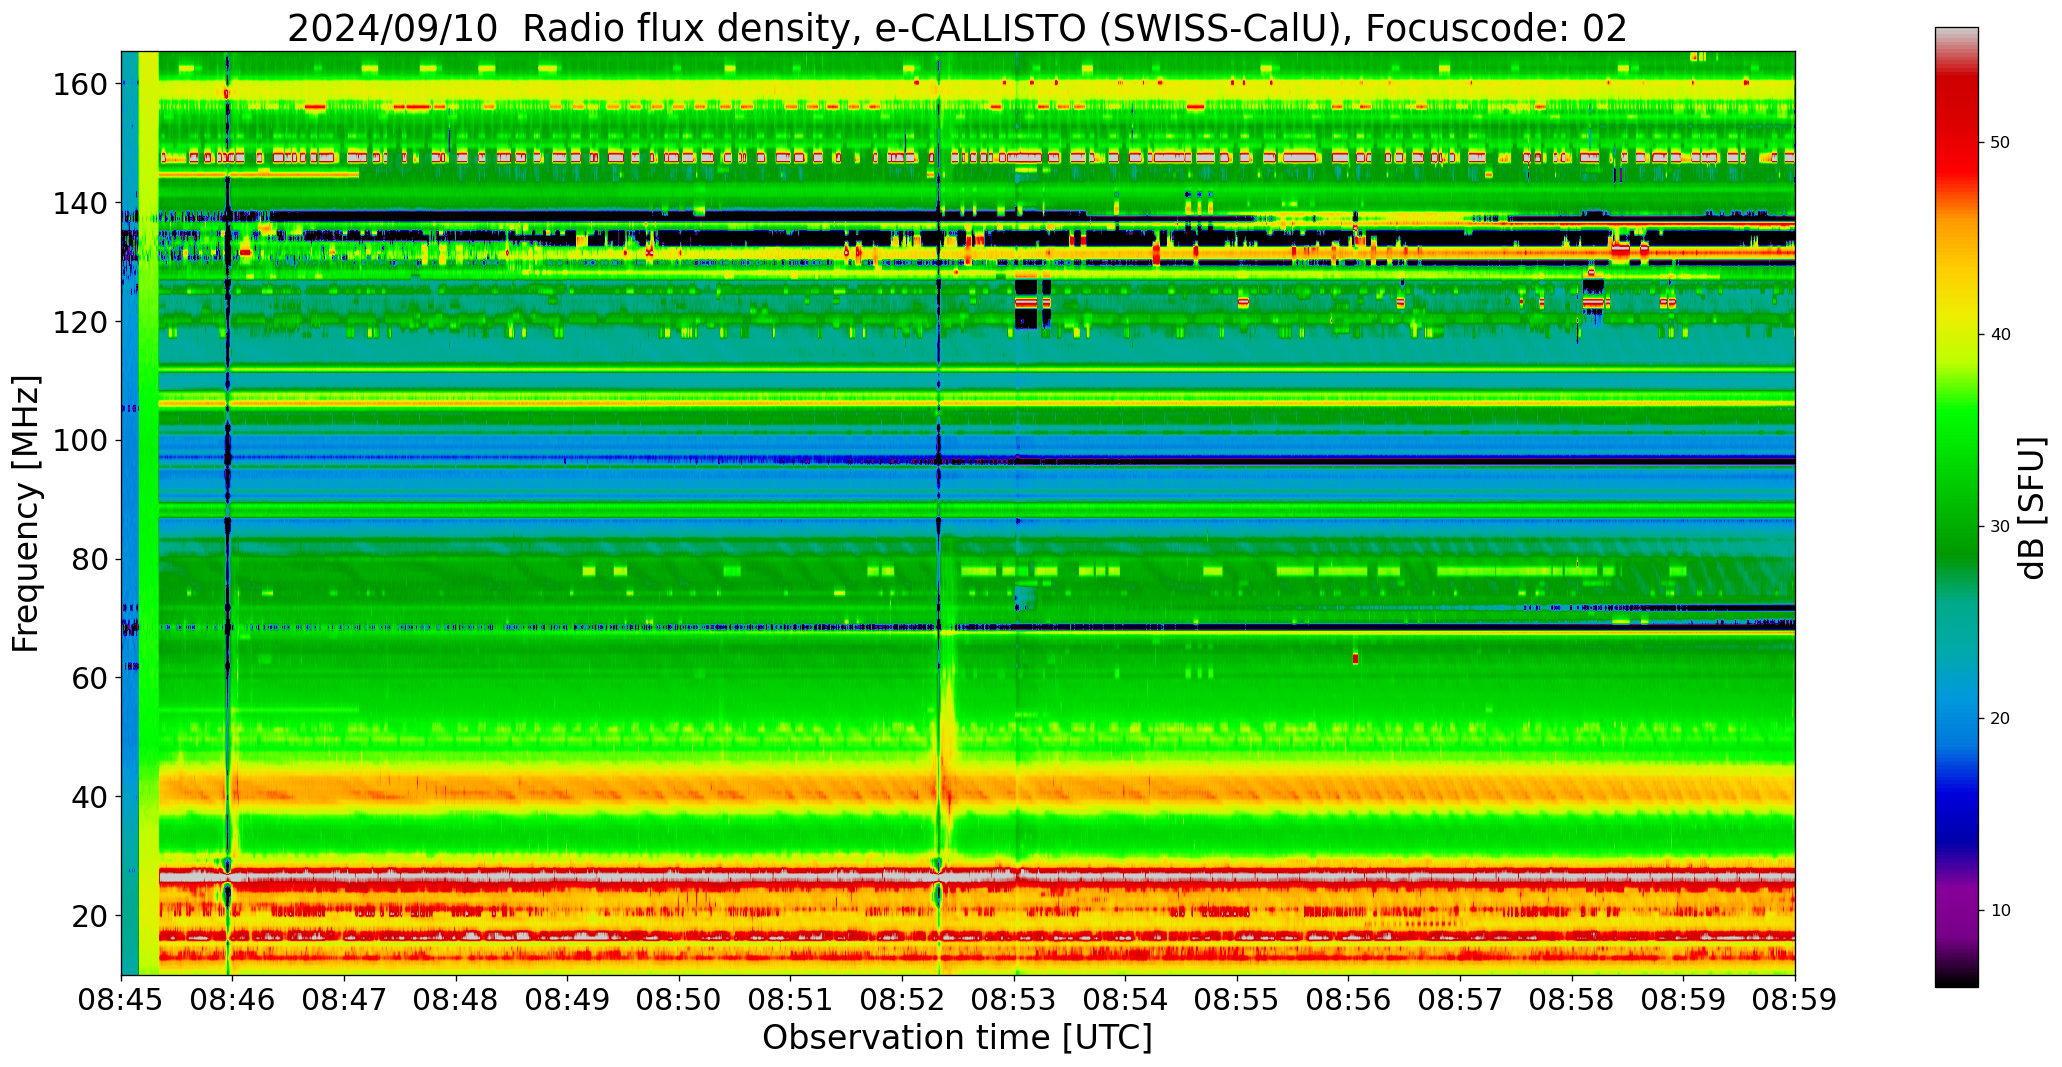Click the 100 MHz frequency tick label

tap(79, 441)
